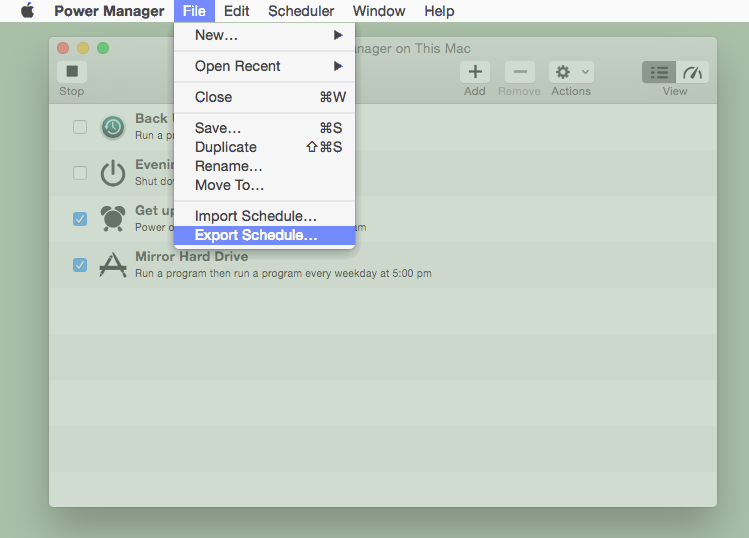Zoom the window with green button
This screenshot has height=538, width=749.
point(103,48)
